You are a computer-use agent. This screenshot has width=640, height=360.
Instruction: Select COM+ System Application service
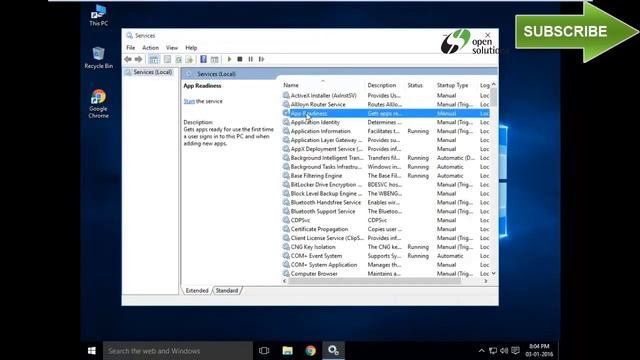click(385, 265)
